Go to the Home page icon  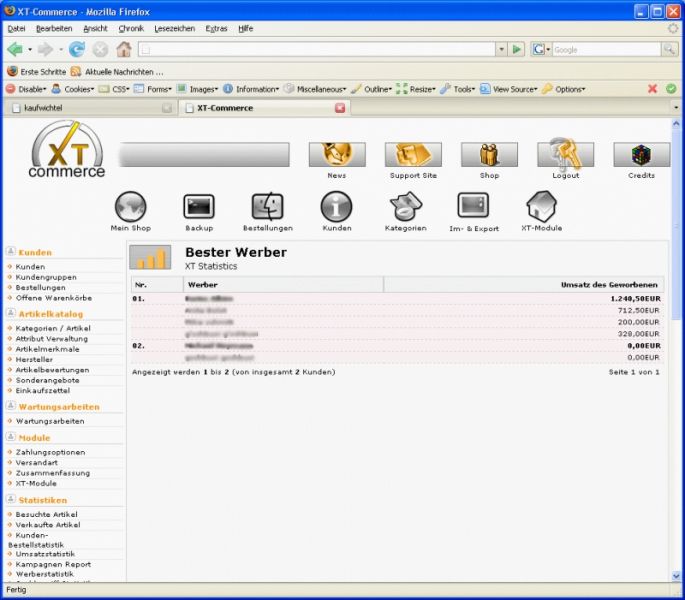124,49
